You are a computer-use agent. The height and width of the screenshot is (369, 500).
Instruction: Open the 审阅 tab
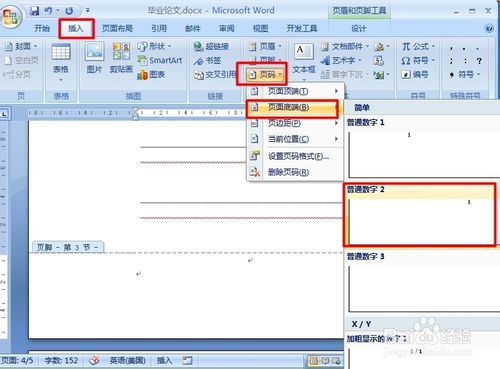pos(226,28)
